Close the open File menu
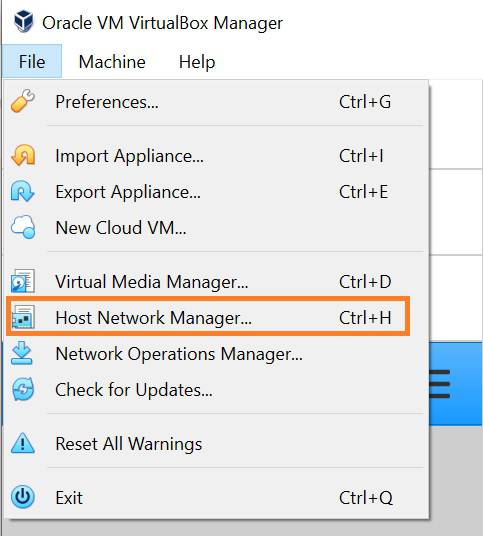This screenshot has height=536, width=483. point(32,62)
